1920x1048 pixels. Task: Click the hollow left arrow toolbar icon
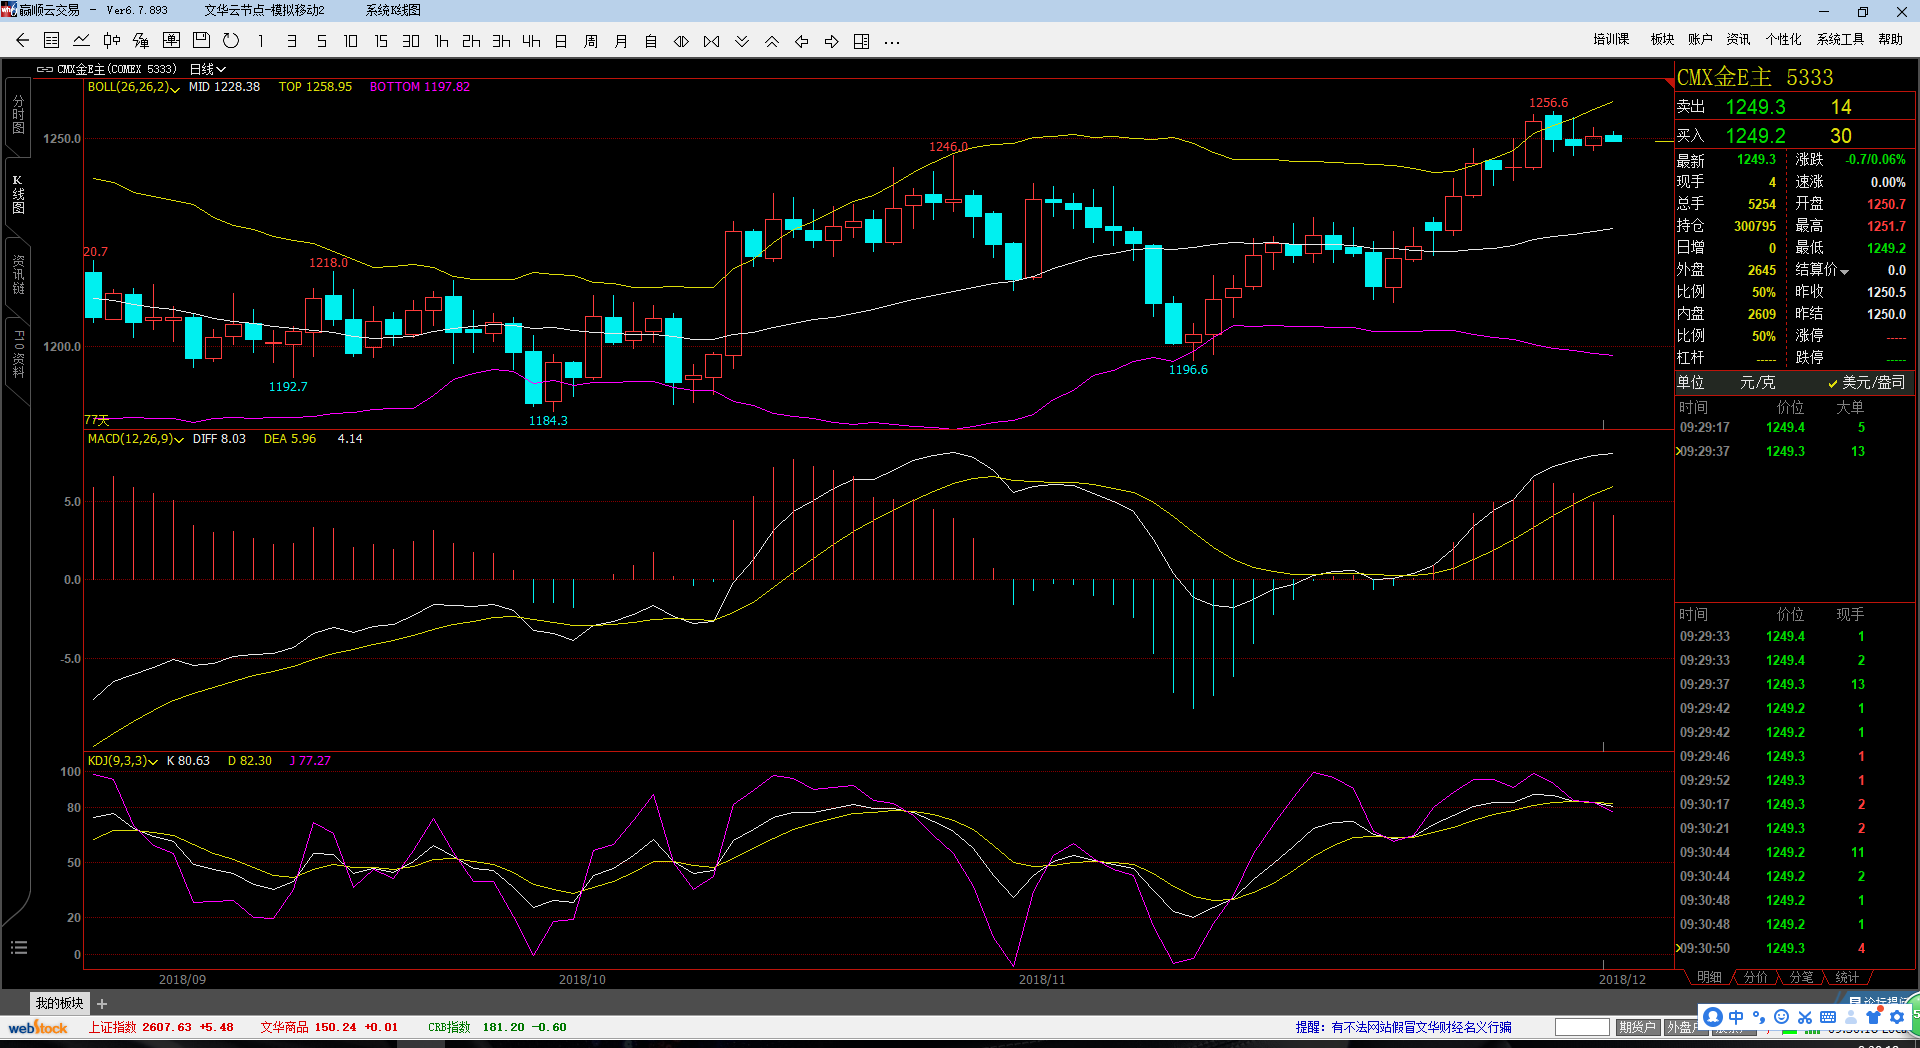click(802, 41)
